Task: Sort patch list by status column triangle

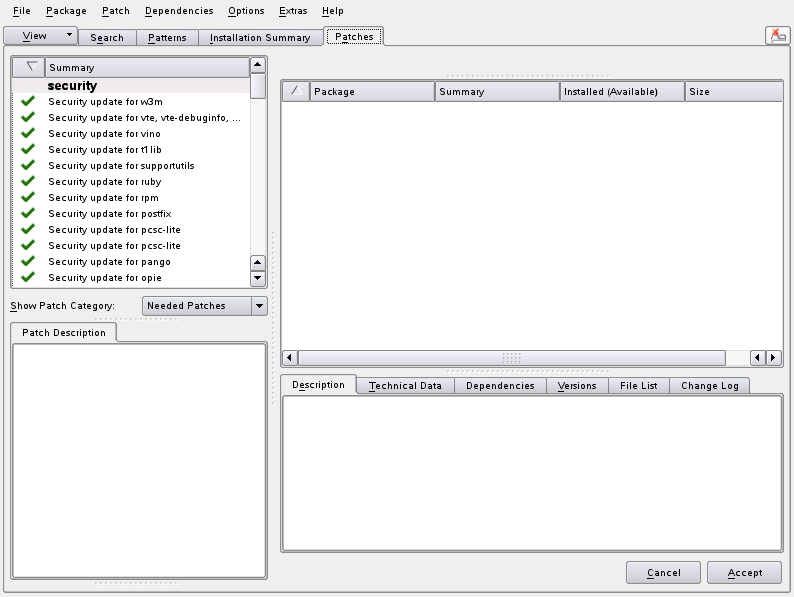Action: pyautogui.click(x=29, y=67)
